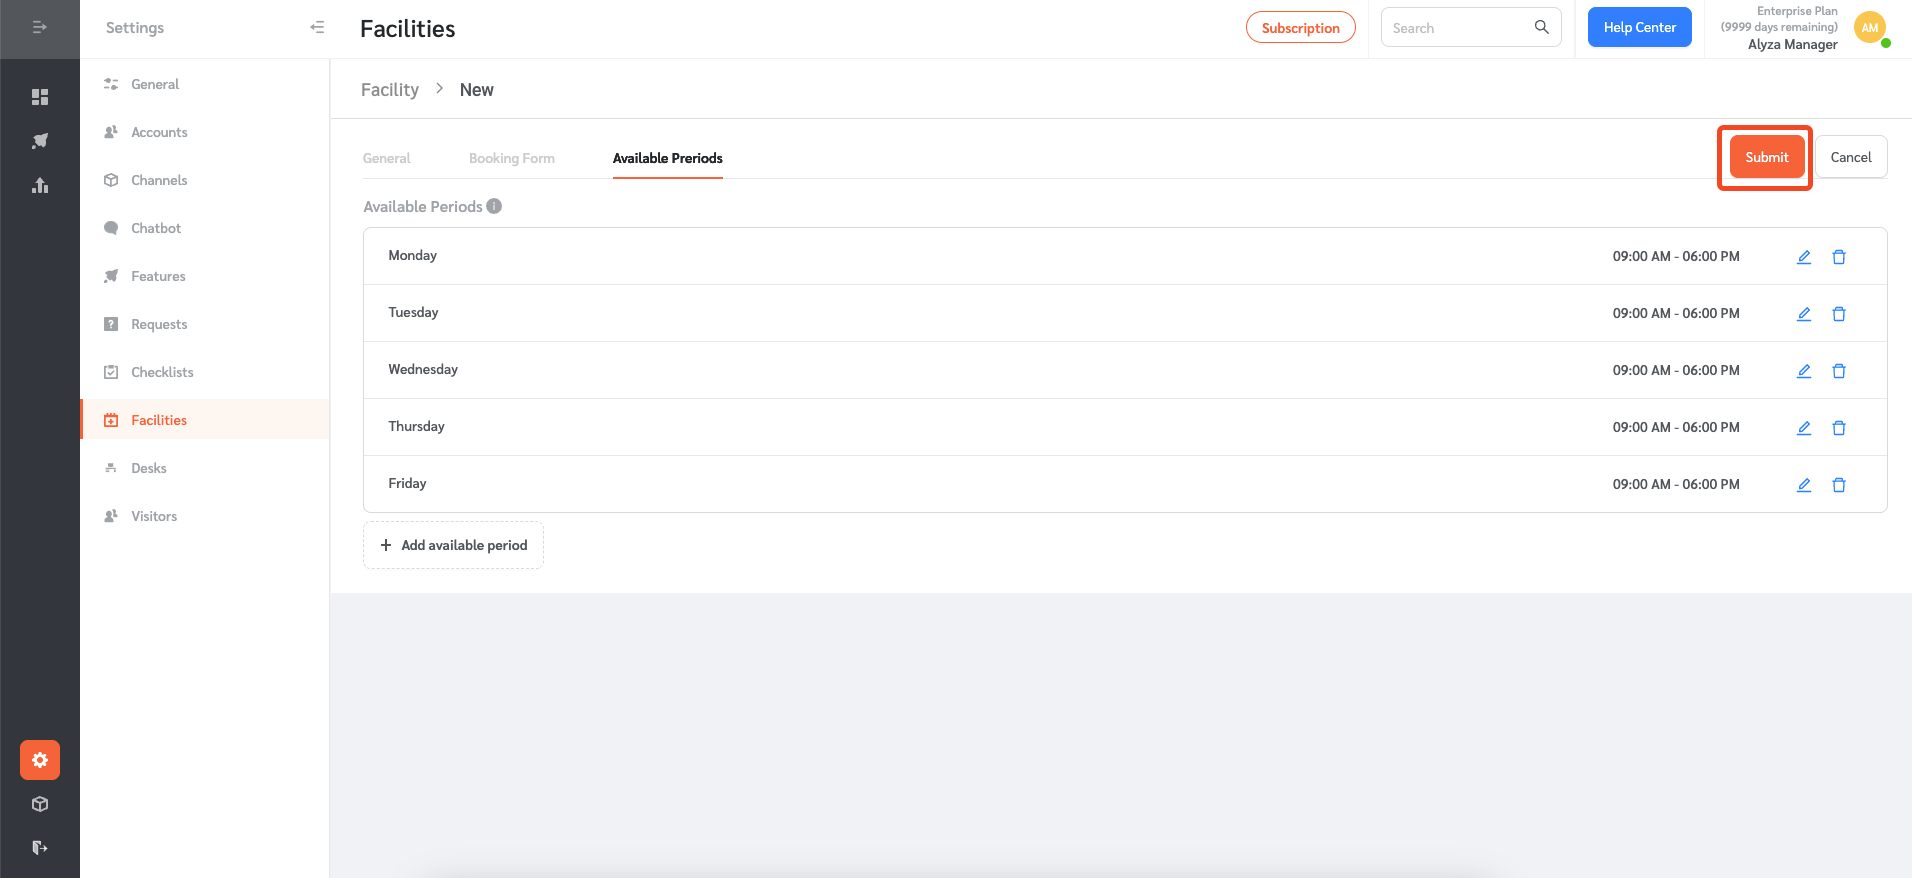Image resolution: width=1912 pixels, height=878 pixels.
Task: Click the logout icon in dark sidebar
Action: point(40,848)
